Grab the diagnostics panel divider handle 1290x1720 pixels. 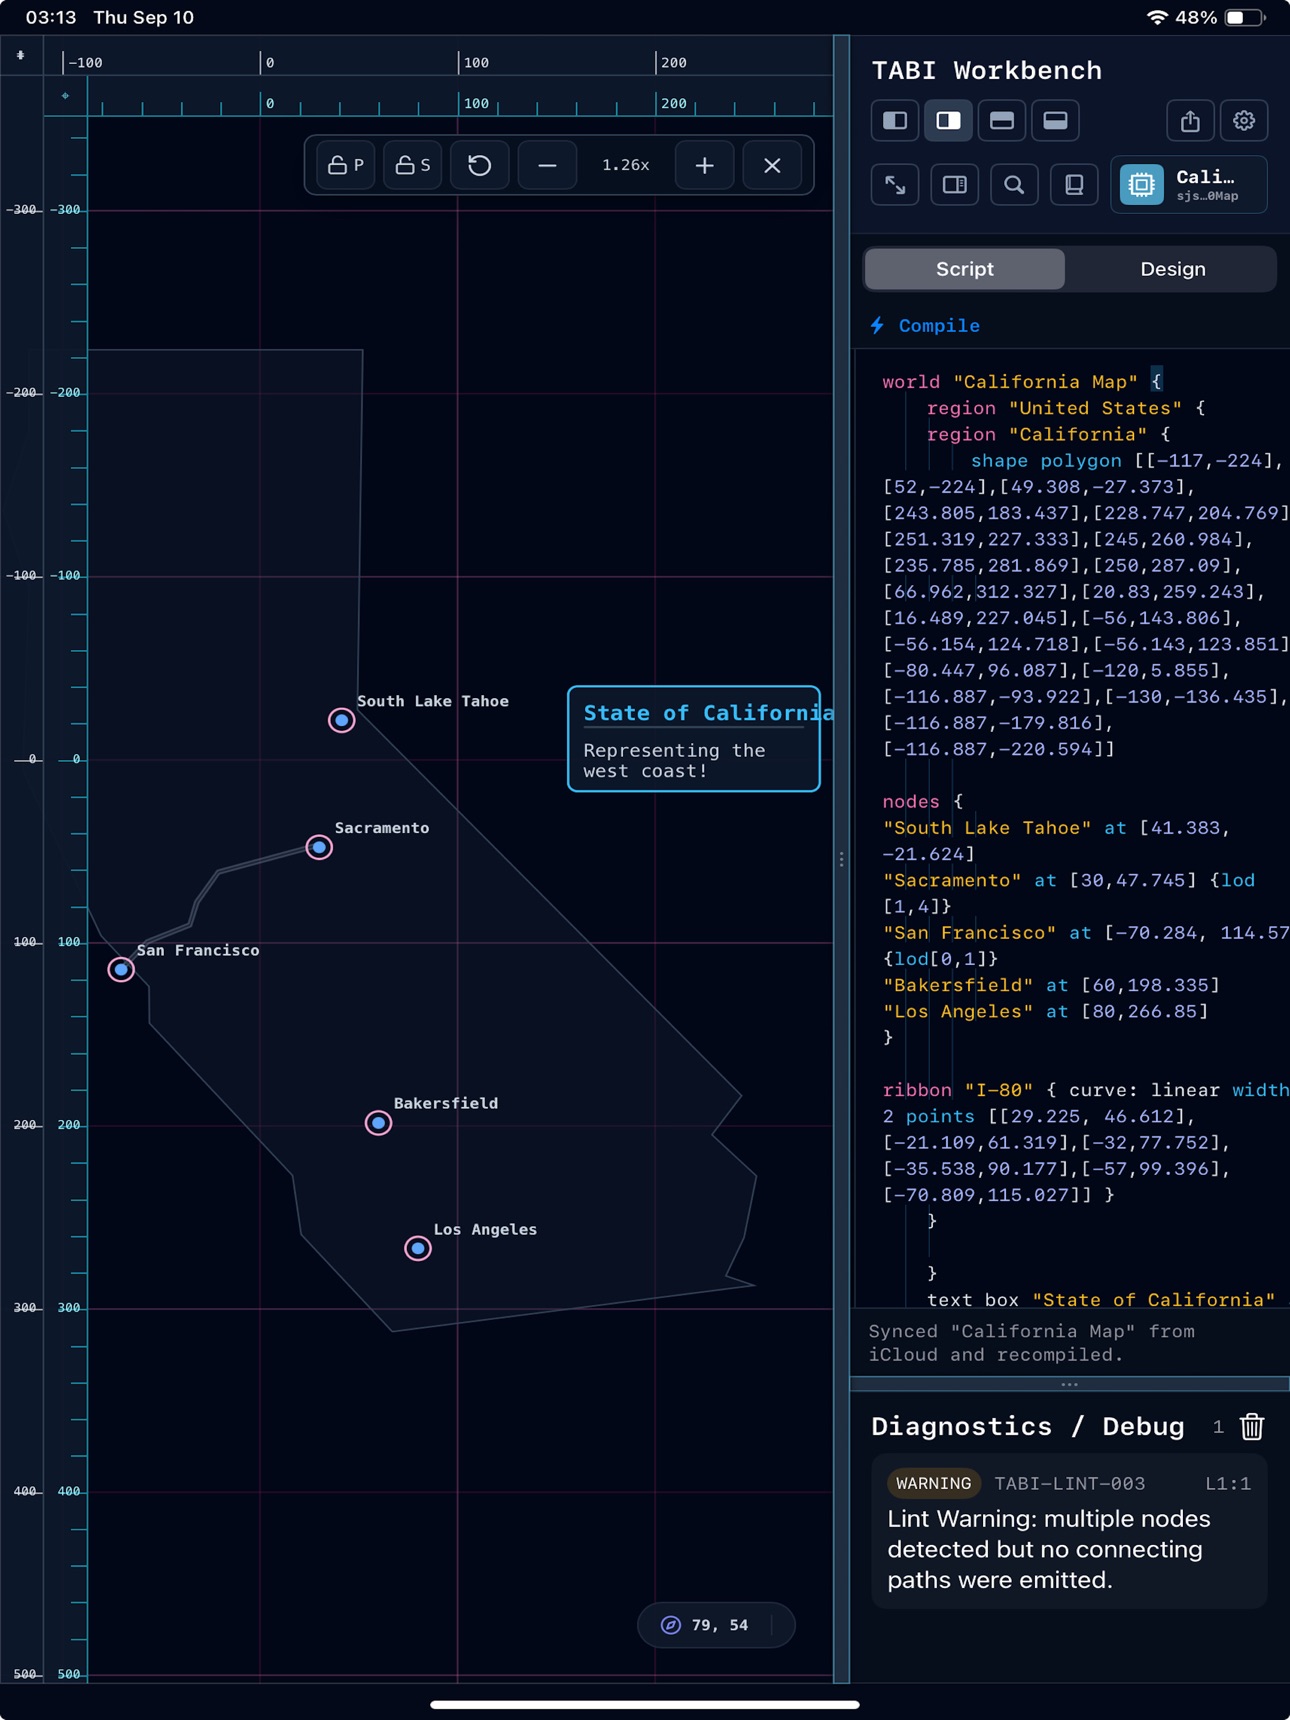pyautogui.click(x=1069, y=1385)
